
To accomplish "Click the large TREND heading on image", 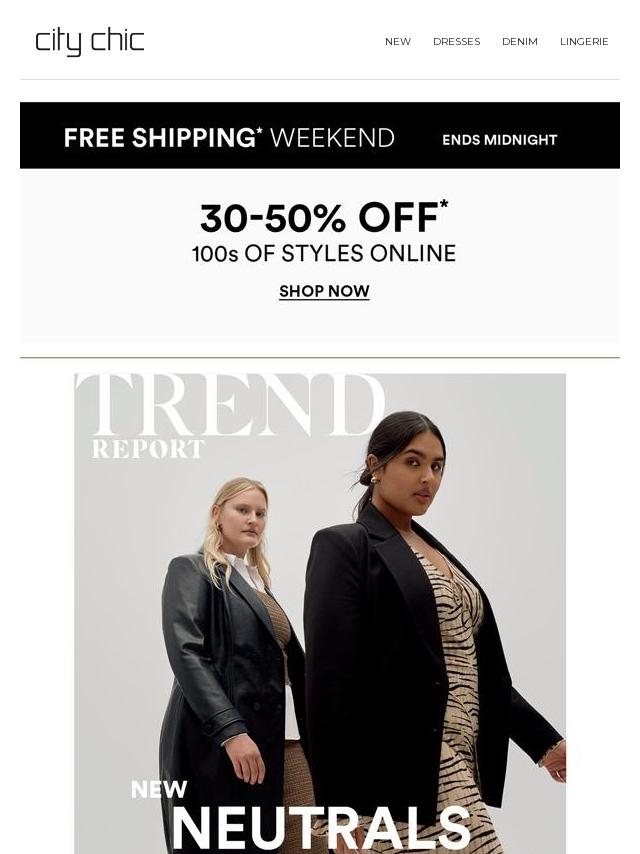I will point(230,405).
